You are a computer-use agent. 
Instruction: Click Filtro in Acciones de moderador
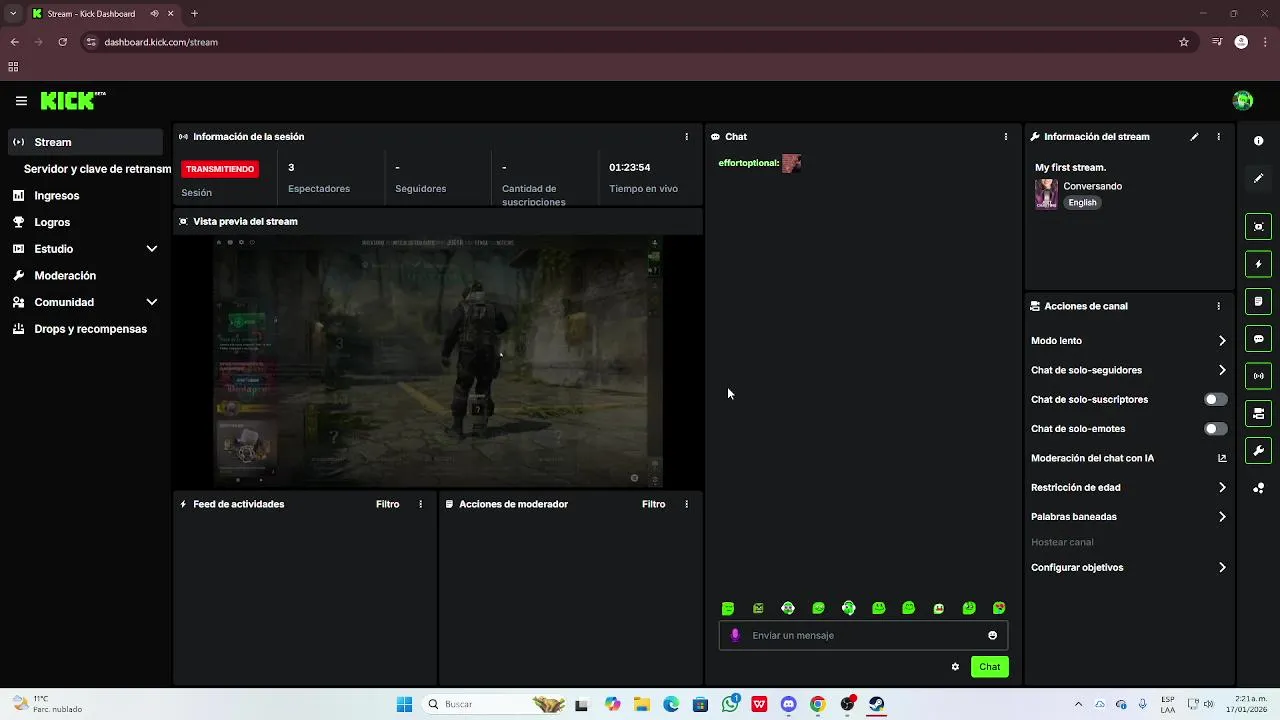point(653,504)
